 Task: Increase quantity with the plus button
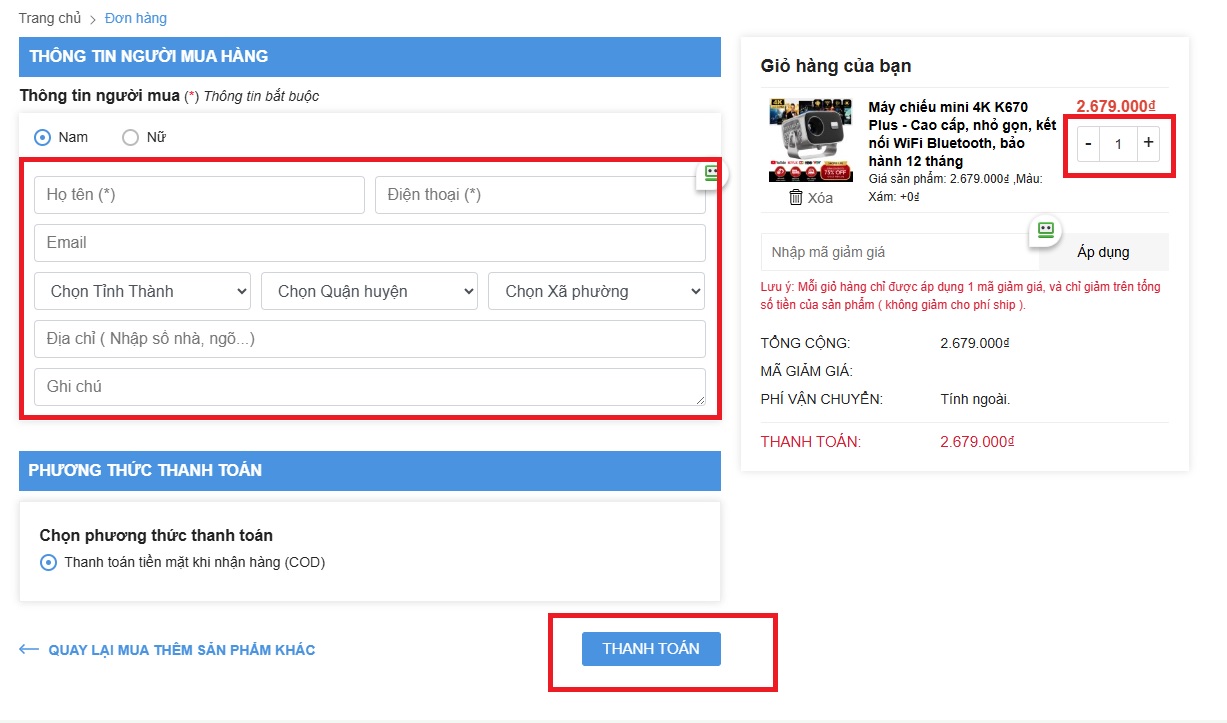pos(1148,143)
